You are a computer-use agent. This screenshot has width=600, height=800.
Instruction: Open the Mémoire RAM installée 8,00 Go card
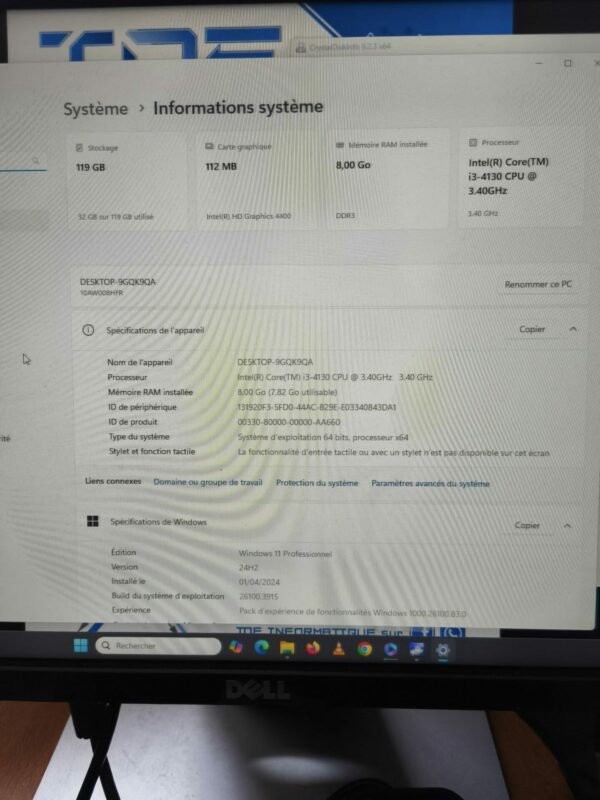387,178
